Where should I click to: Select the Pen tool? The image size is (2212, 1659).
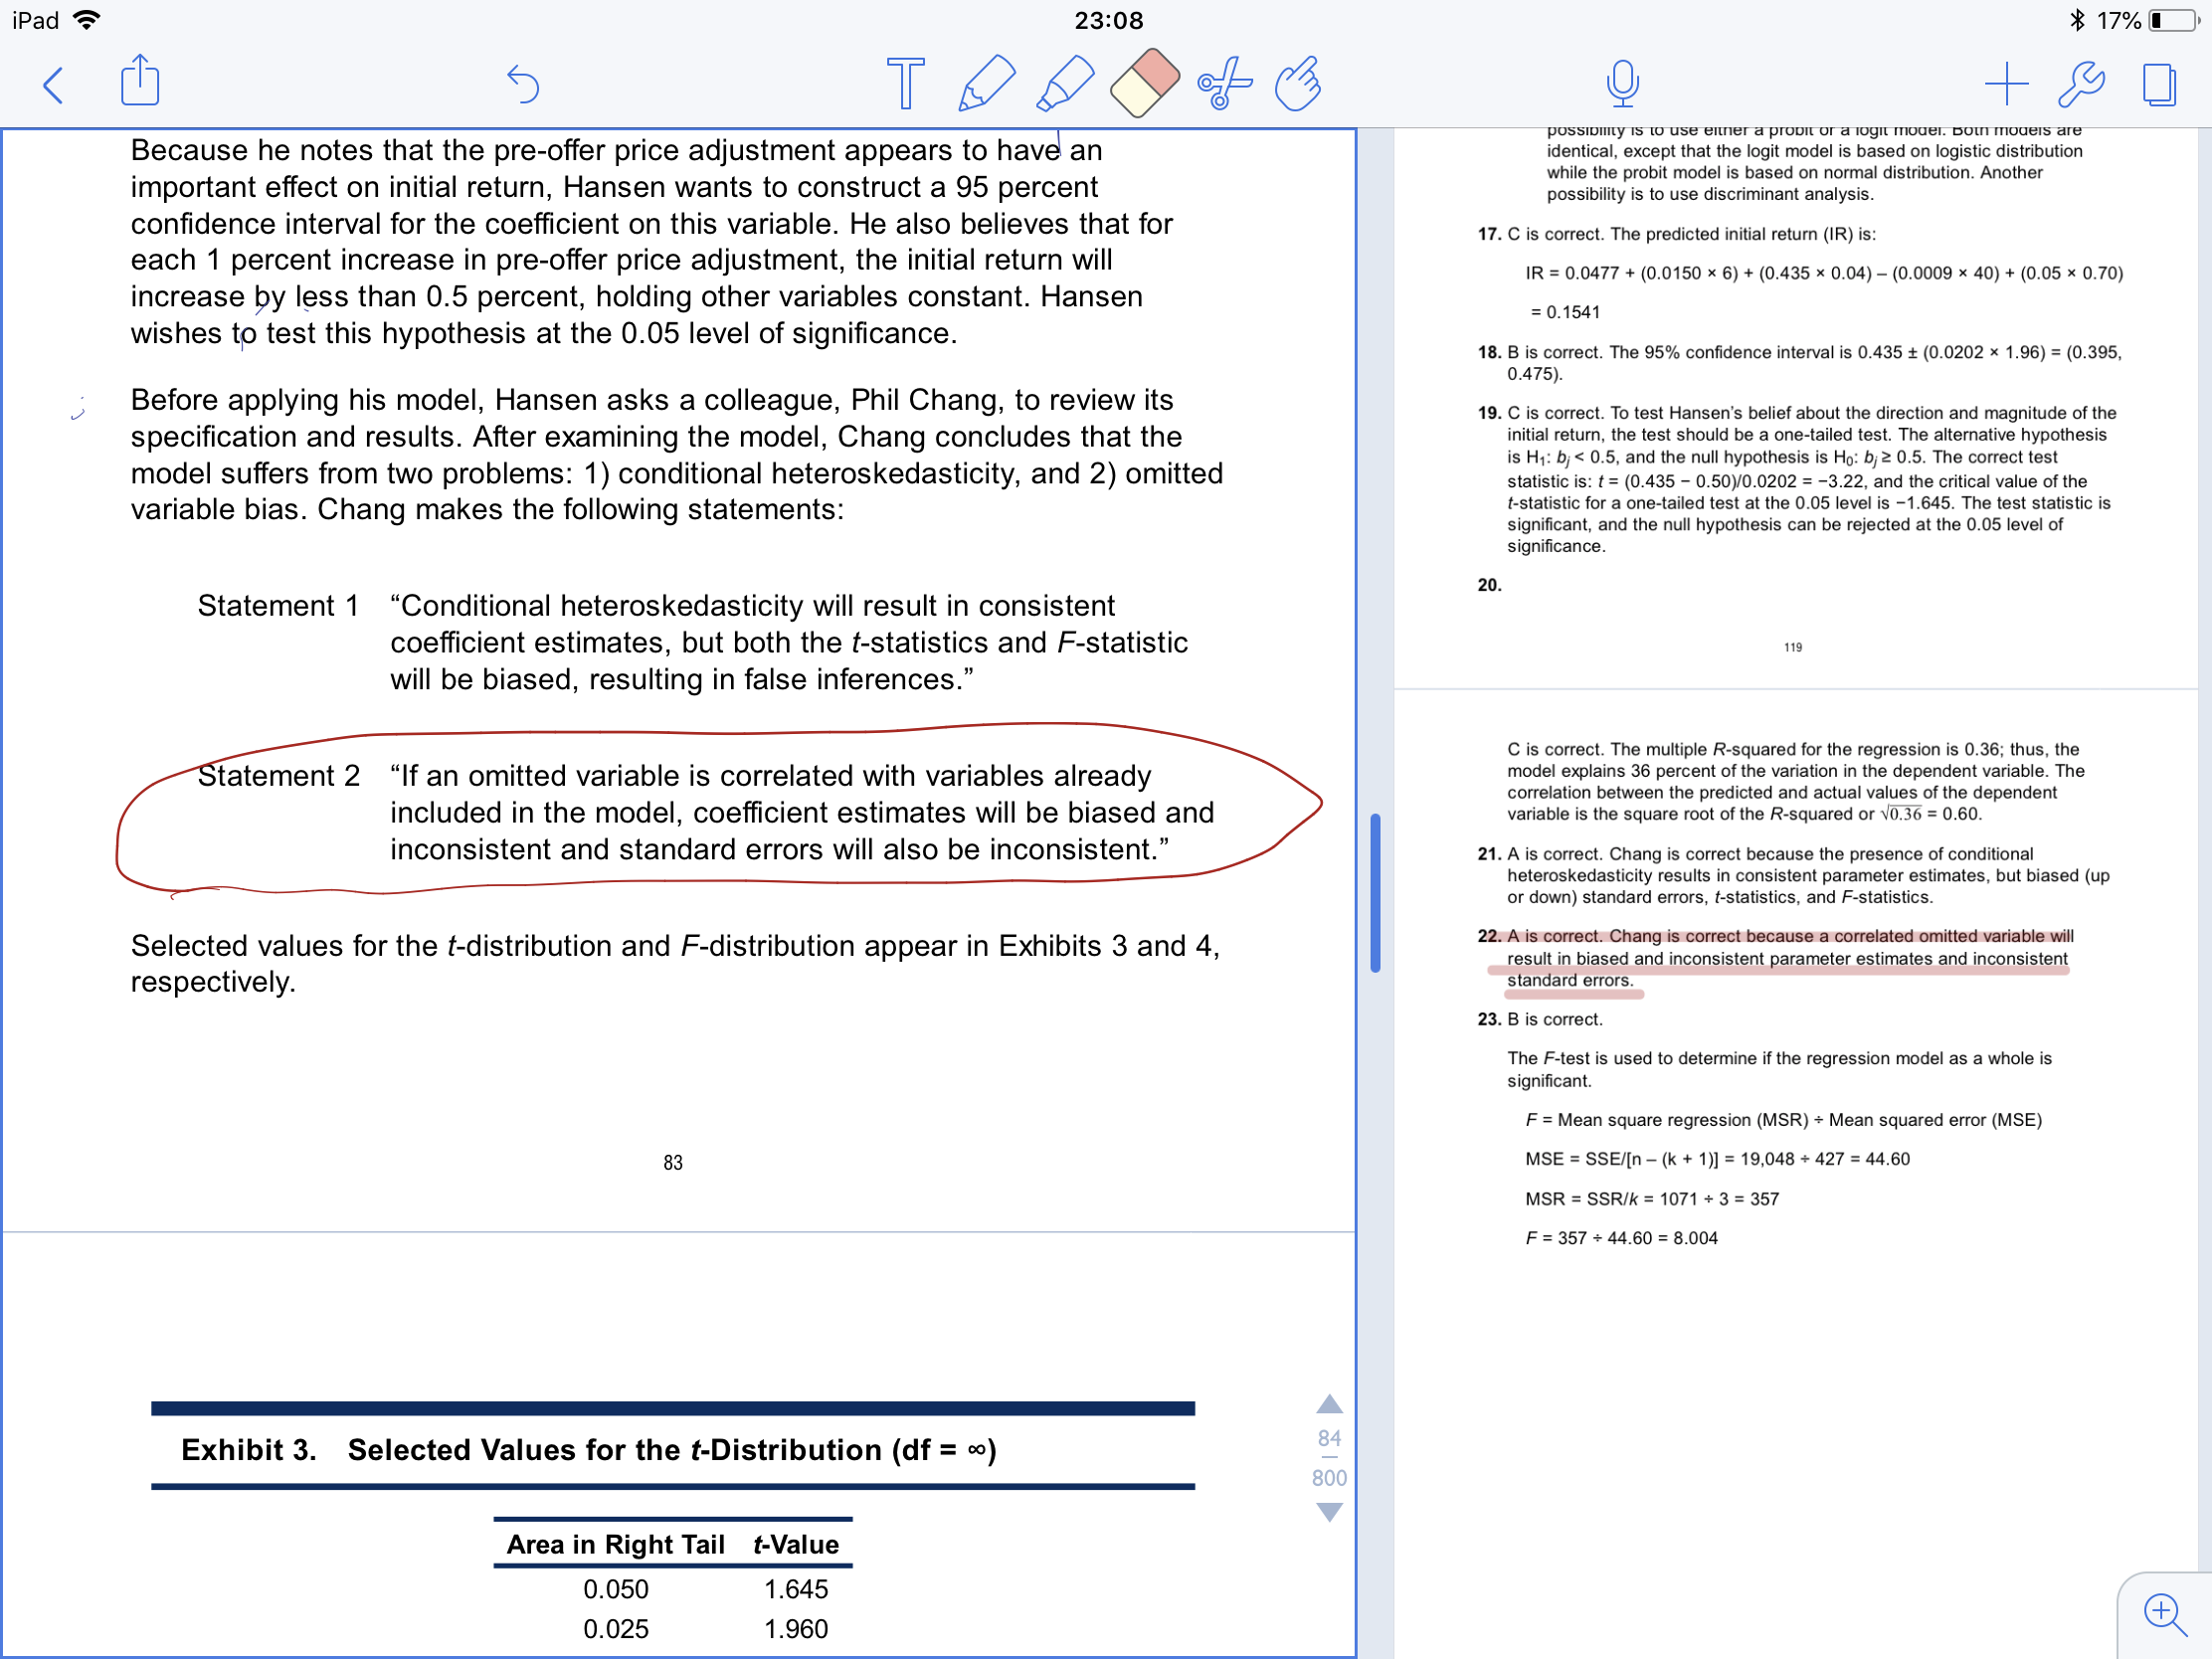[985, 83]
